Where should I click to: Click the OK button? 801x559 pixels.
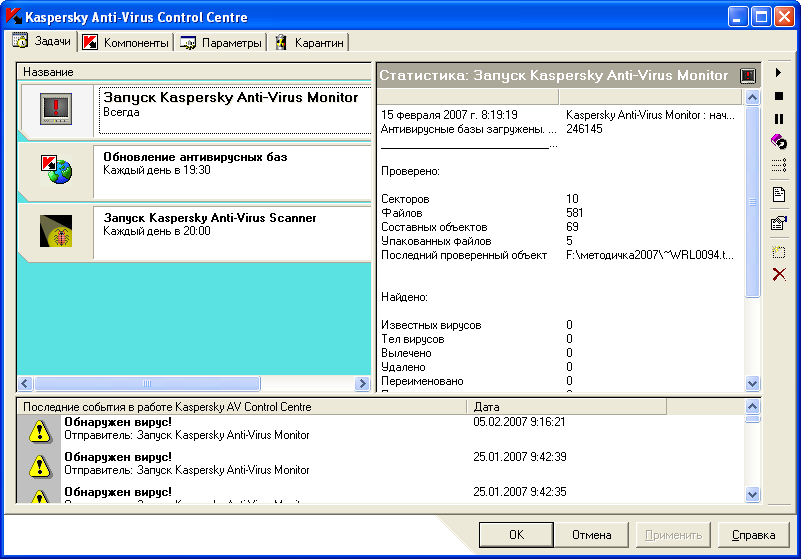tap(516, 534)
